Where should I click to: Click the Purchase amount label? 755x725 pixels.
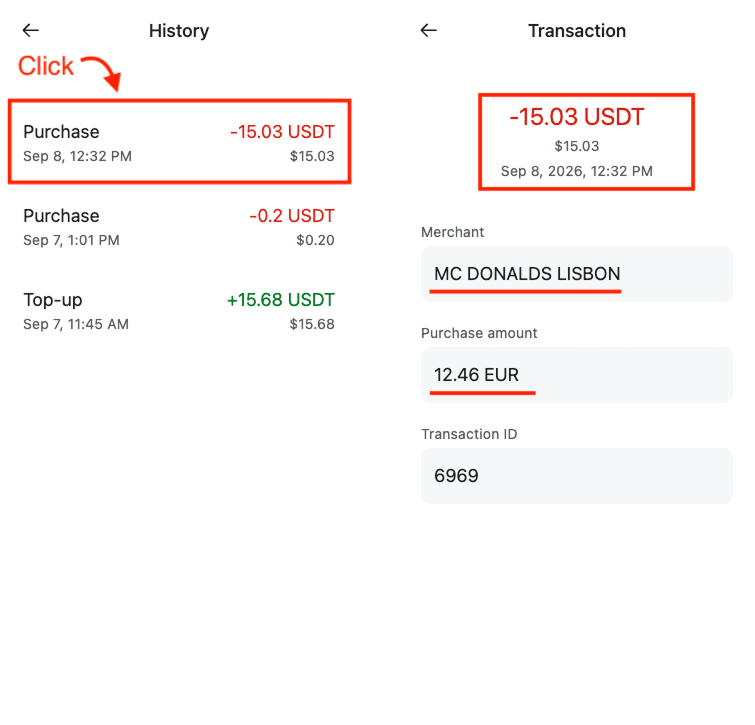(x=479, y=333)
